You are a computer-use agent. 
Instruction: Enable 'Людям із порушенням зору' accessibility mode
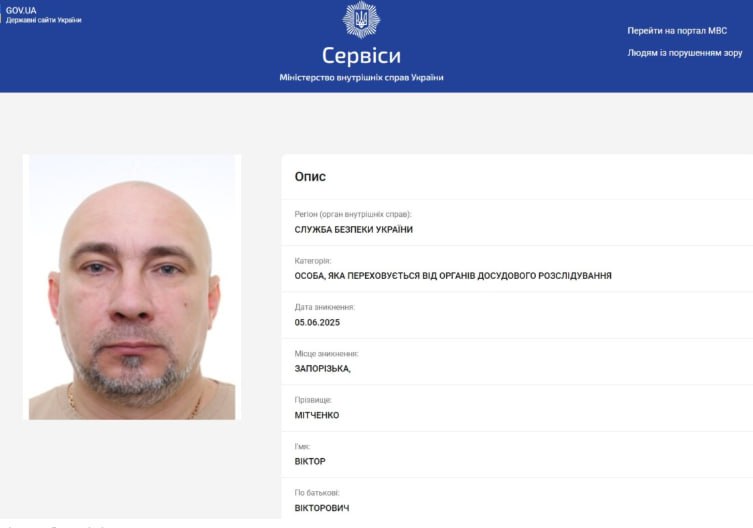[685, 53]
